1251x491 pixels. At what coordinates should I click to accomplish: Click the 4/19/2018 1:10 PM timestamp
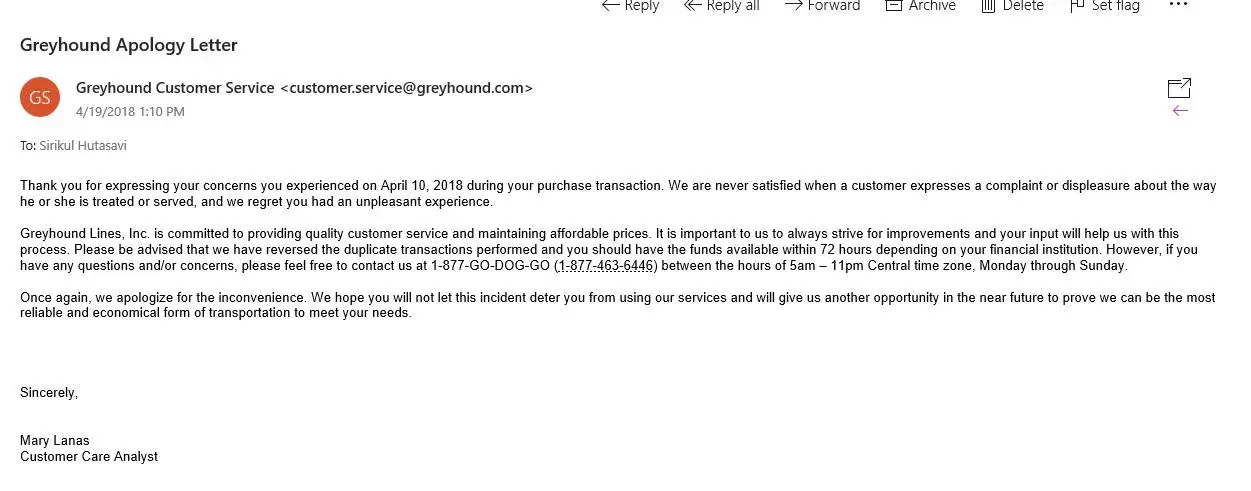[x=130, y=112]
